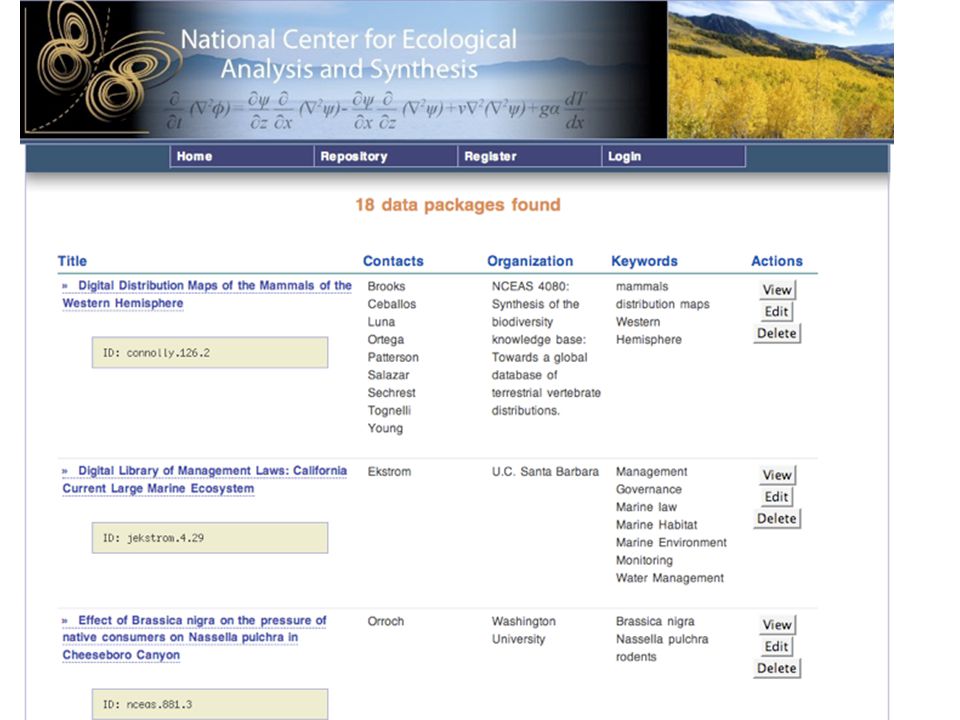Click contact name Salazar
The height and width of the screenshot is (720, 960).
[x=388, y=375]
